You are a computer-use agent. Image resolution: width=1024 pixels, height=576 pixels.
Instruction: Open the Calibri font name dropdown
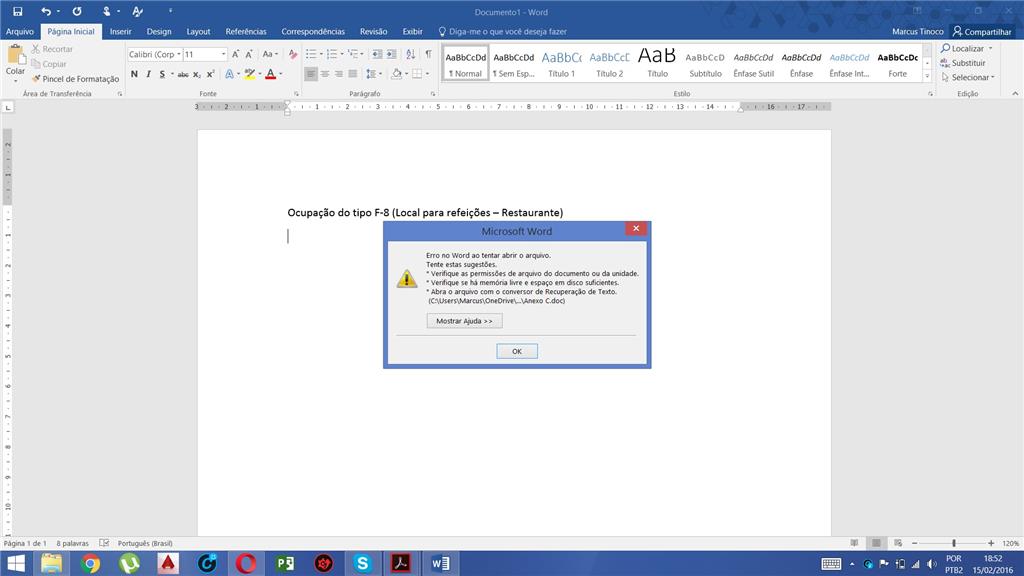[x=178, y=54]
